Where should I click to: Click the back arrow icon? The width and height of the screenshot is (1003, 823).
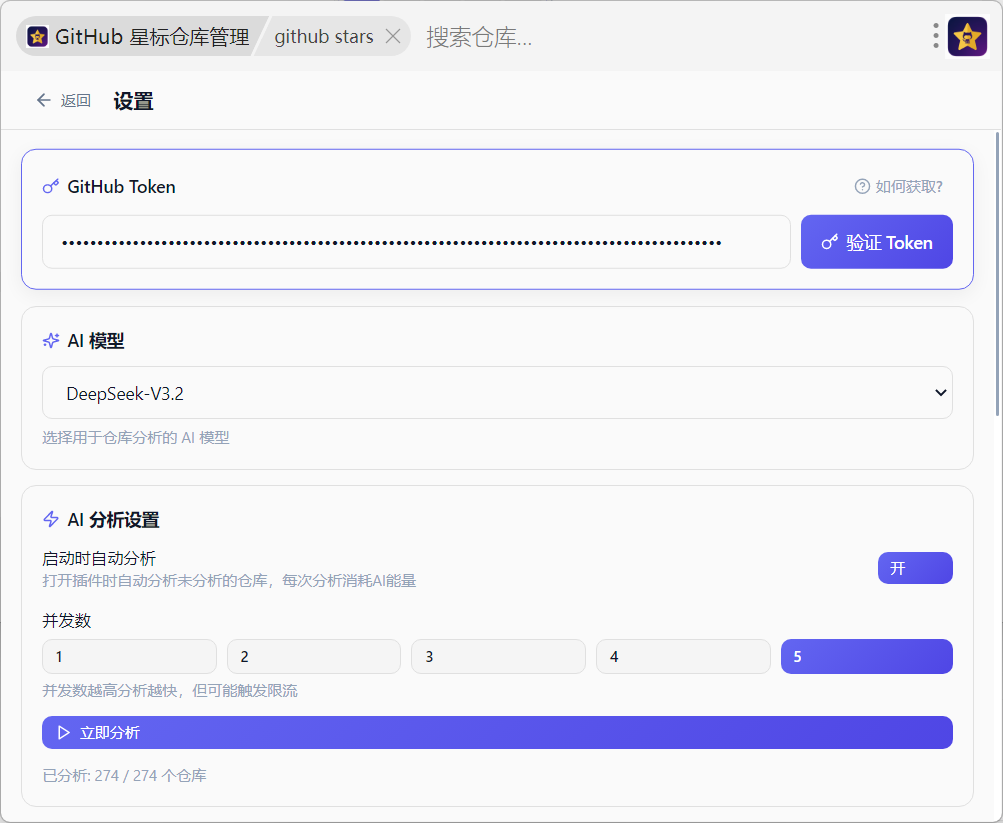(43, 100)
